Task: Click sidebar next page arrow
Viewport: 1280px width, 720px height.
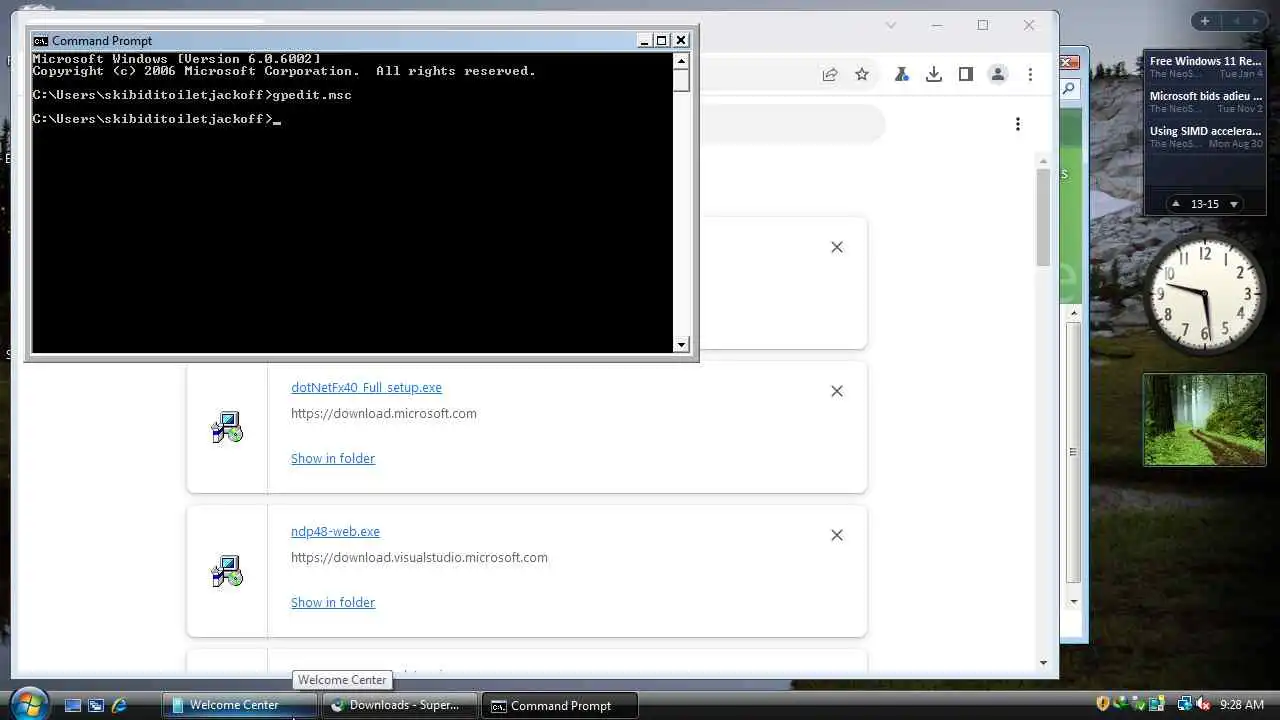Action: click(1256, 21)
